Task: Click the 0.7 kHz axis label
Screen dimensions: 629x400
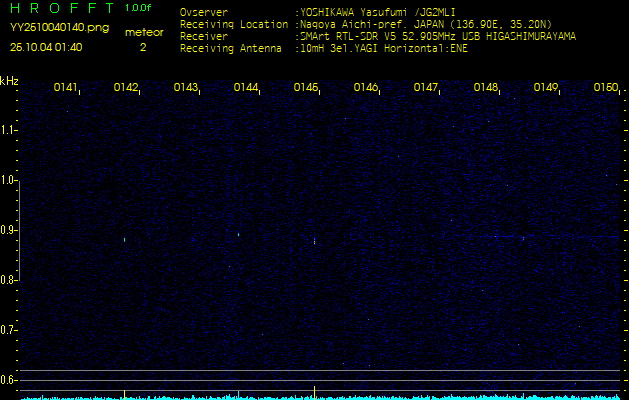Action: [x=7, y=330]
